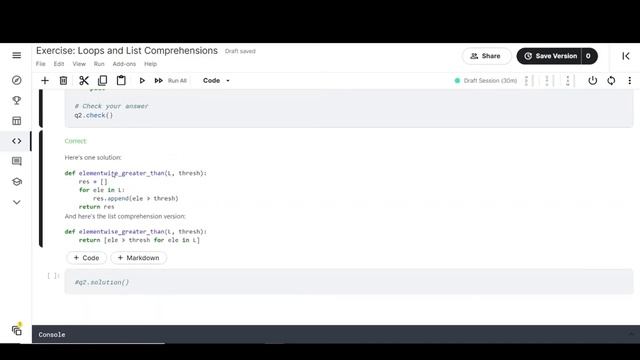Screen dimensions: 640x360
Task: Add a new cell with plus icon
Action: point(45,80)
